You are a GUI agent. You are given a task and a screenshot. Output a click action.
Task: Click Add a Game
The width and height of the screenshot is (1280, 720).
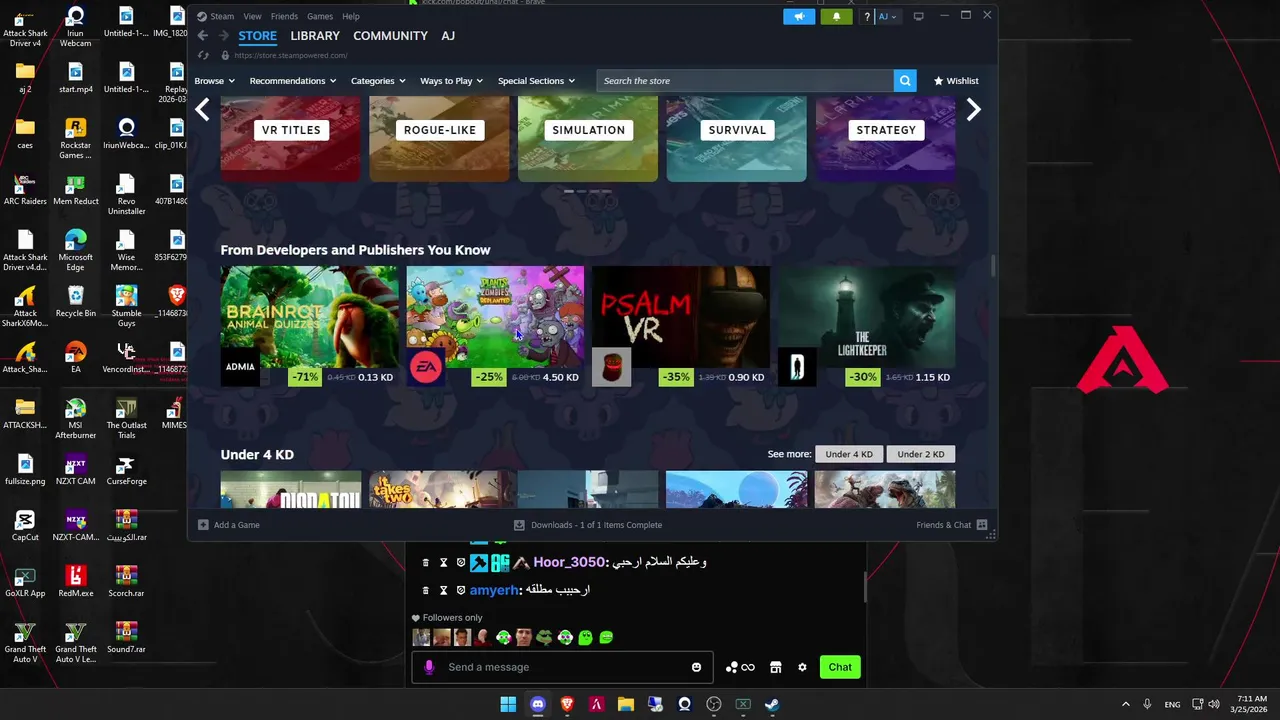pos(229,525)
